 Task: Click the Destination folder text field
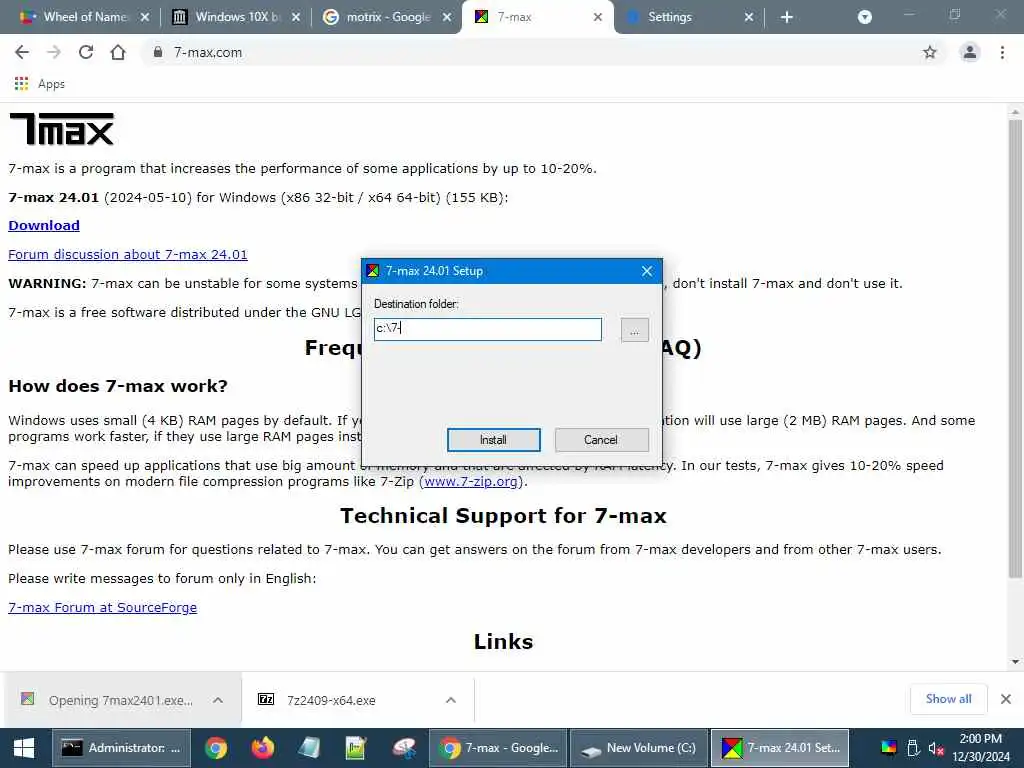pyautogui.click(x=488, y=329)
